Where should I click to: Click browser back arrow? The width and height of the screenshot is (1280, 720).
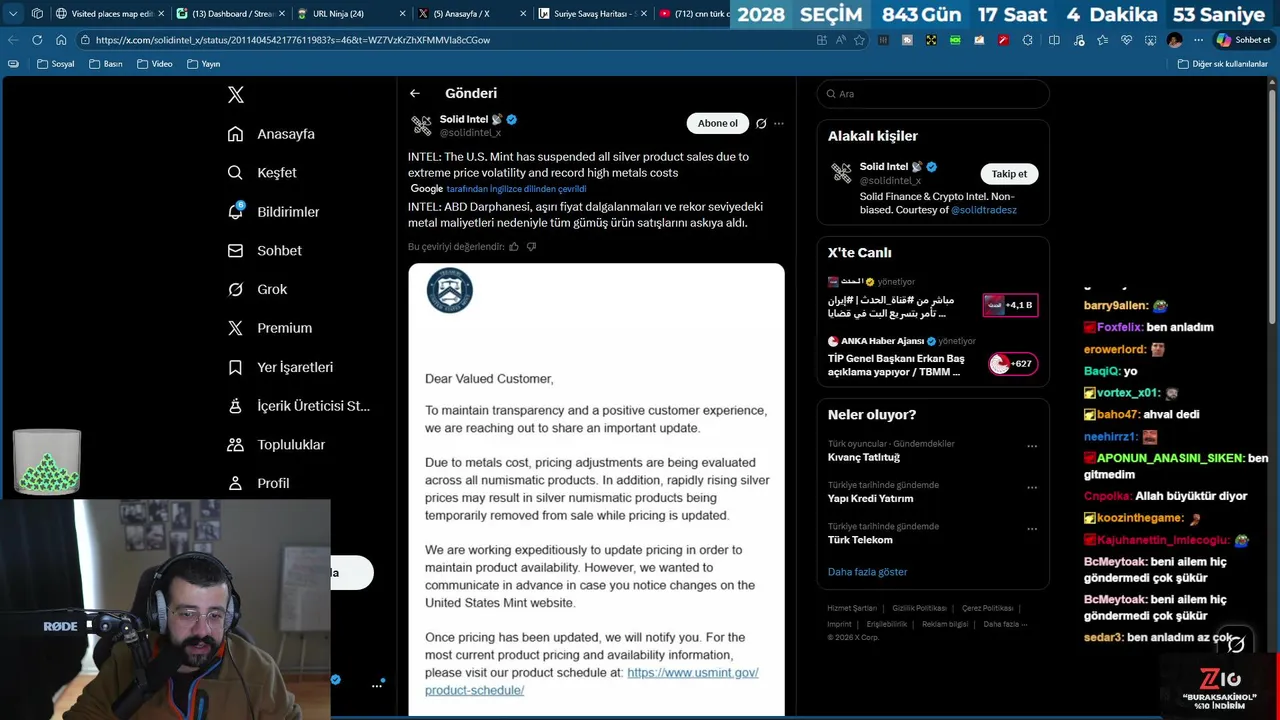pos(13,40)
